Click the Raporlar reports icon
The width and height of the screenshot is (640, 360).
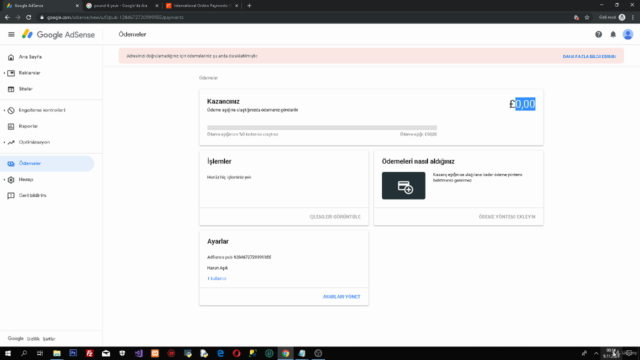tap(11, 127)
